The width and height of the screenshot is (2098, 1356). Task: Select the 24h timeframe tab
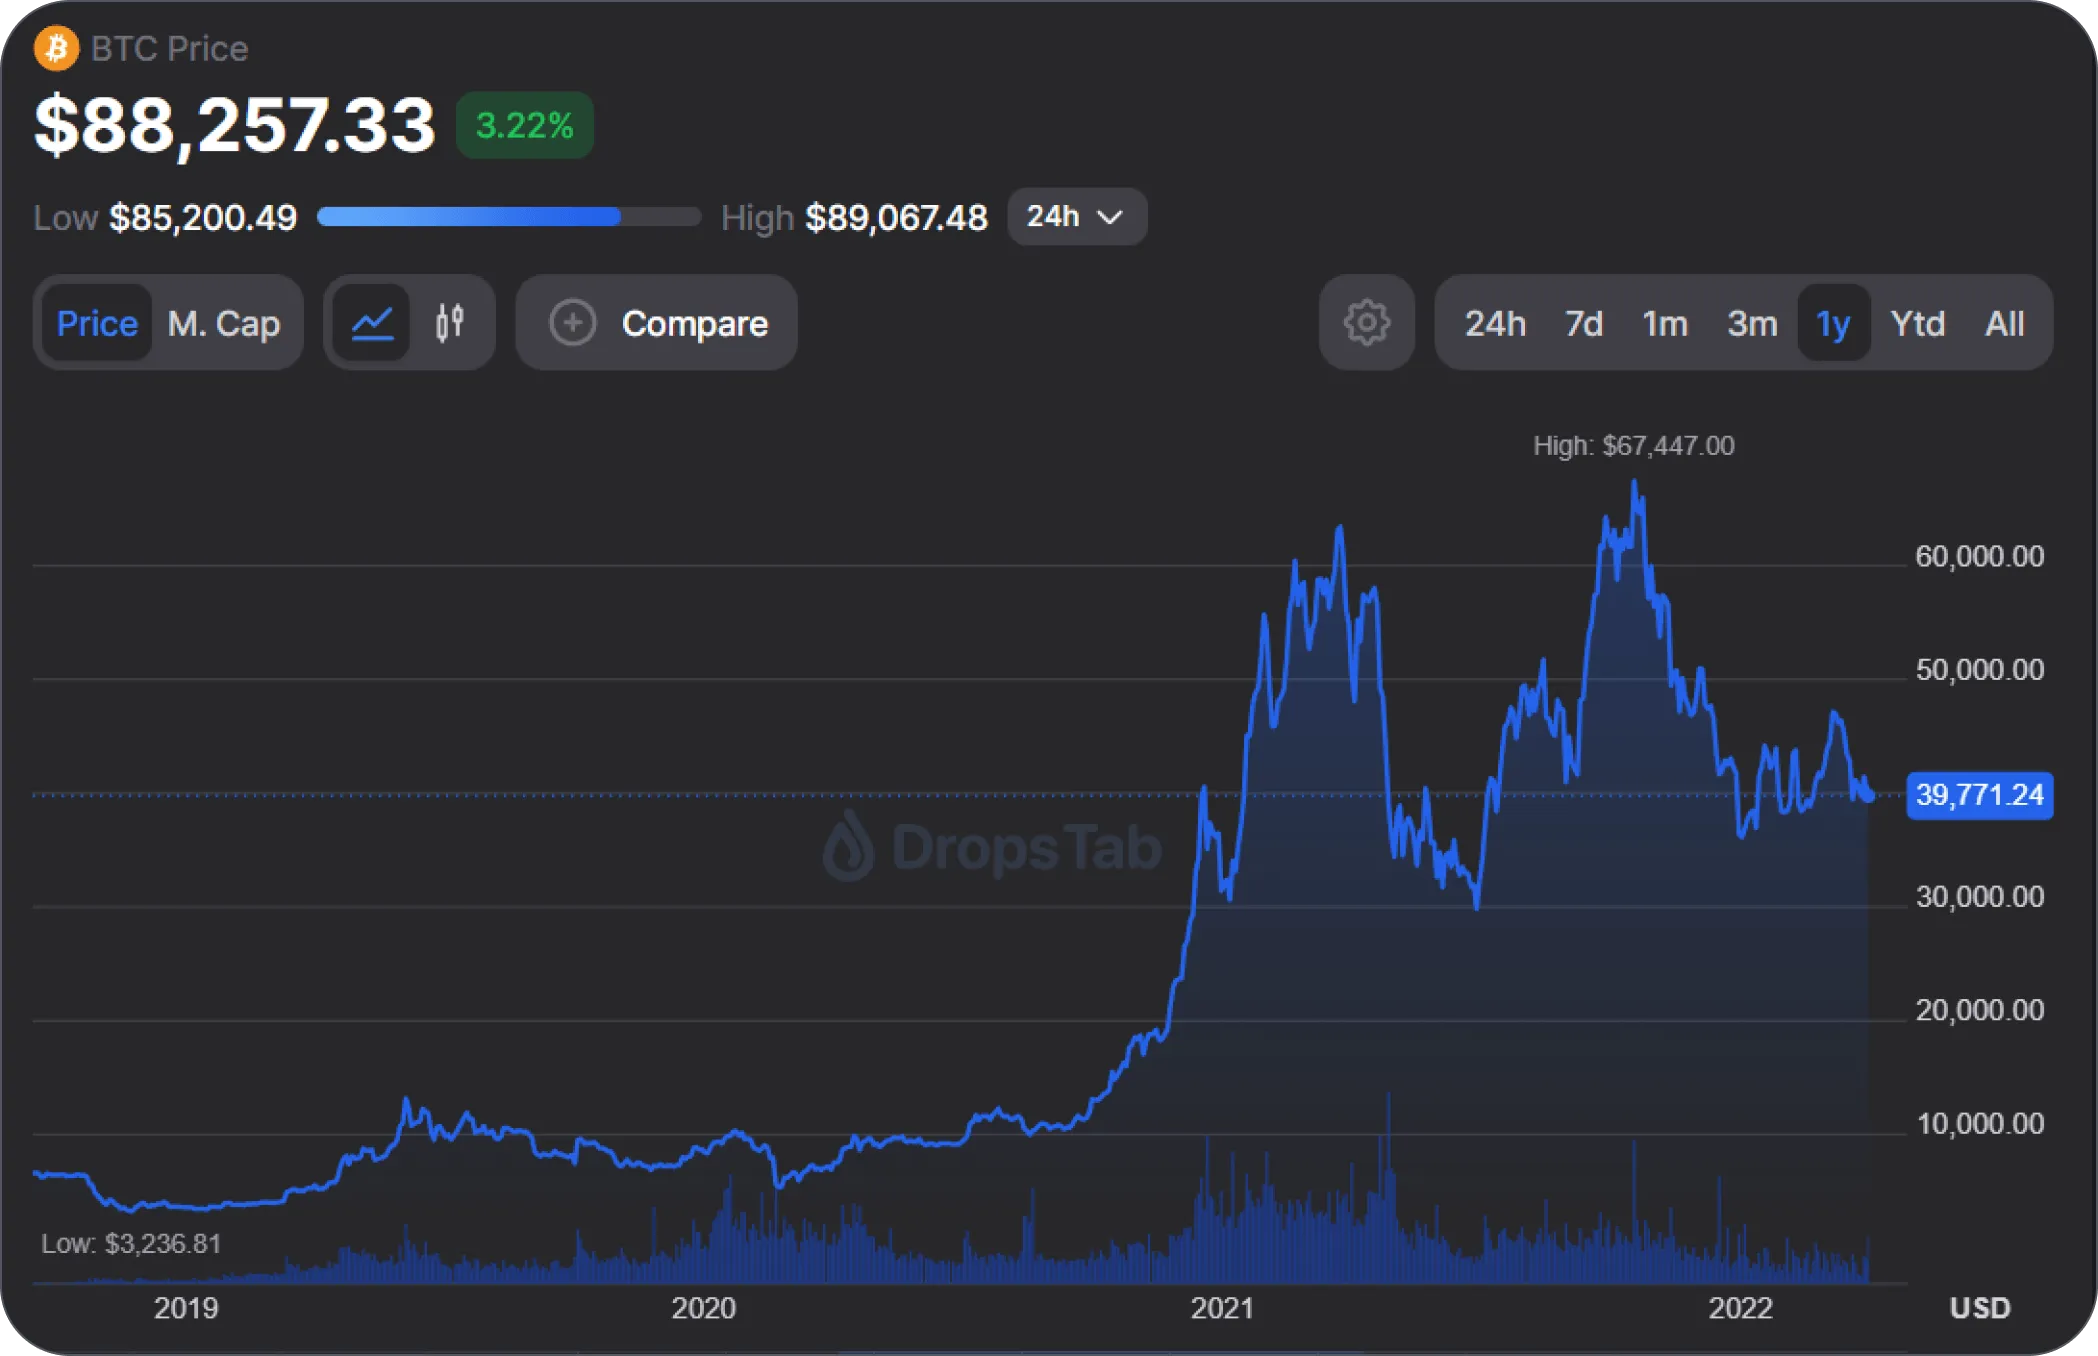click(x=1495, y=323)
